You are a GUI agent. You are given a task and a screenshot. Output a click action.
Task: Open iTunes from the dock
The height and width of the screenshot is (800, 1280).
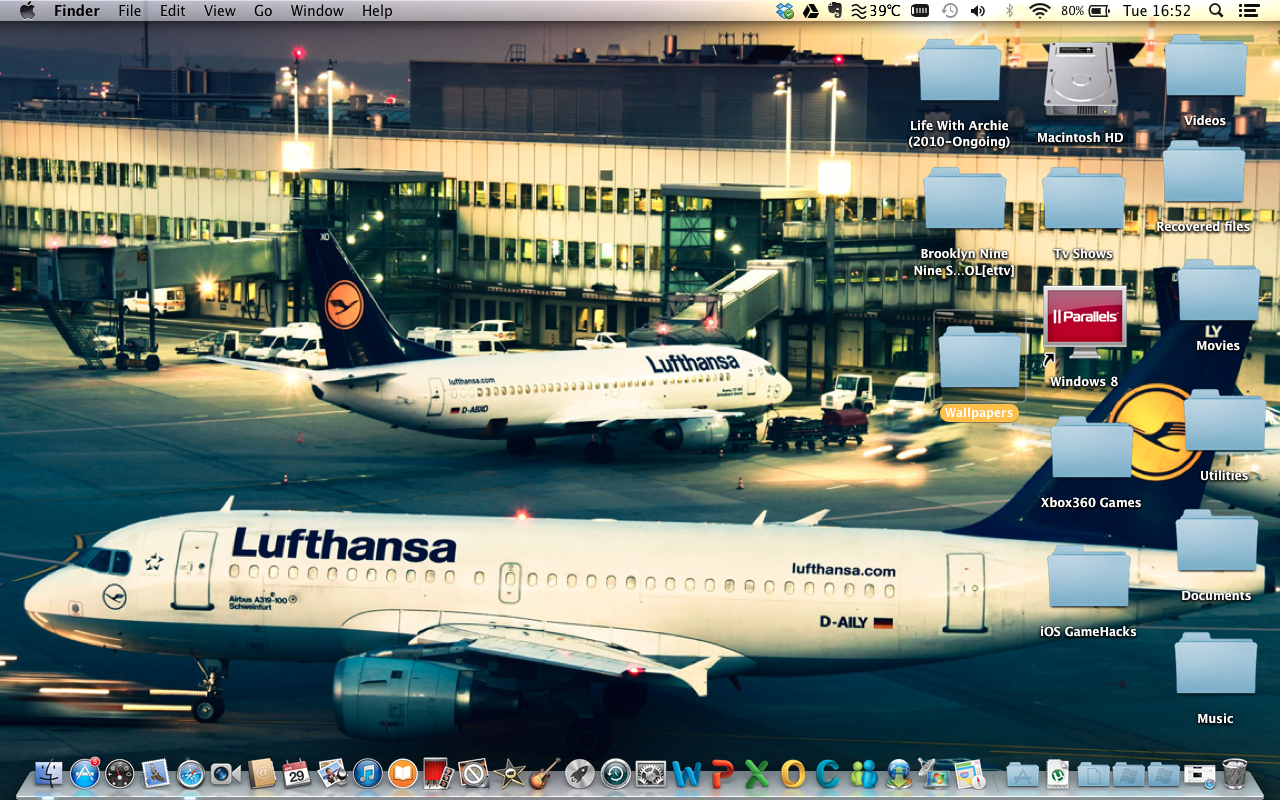[x=367, y=773]
